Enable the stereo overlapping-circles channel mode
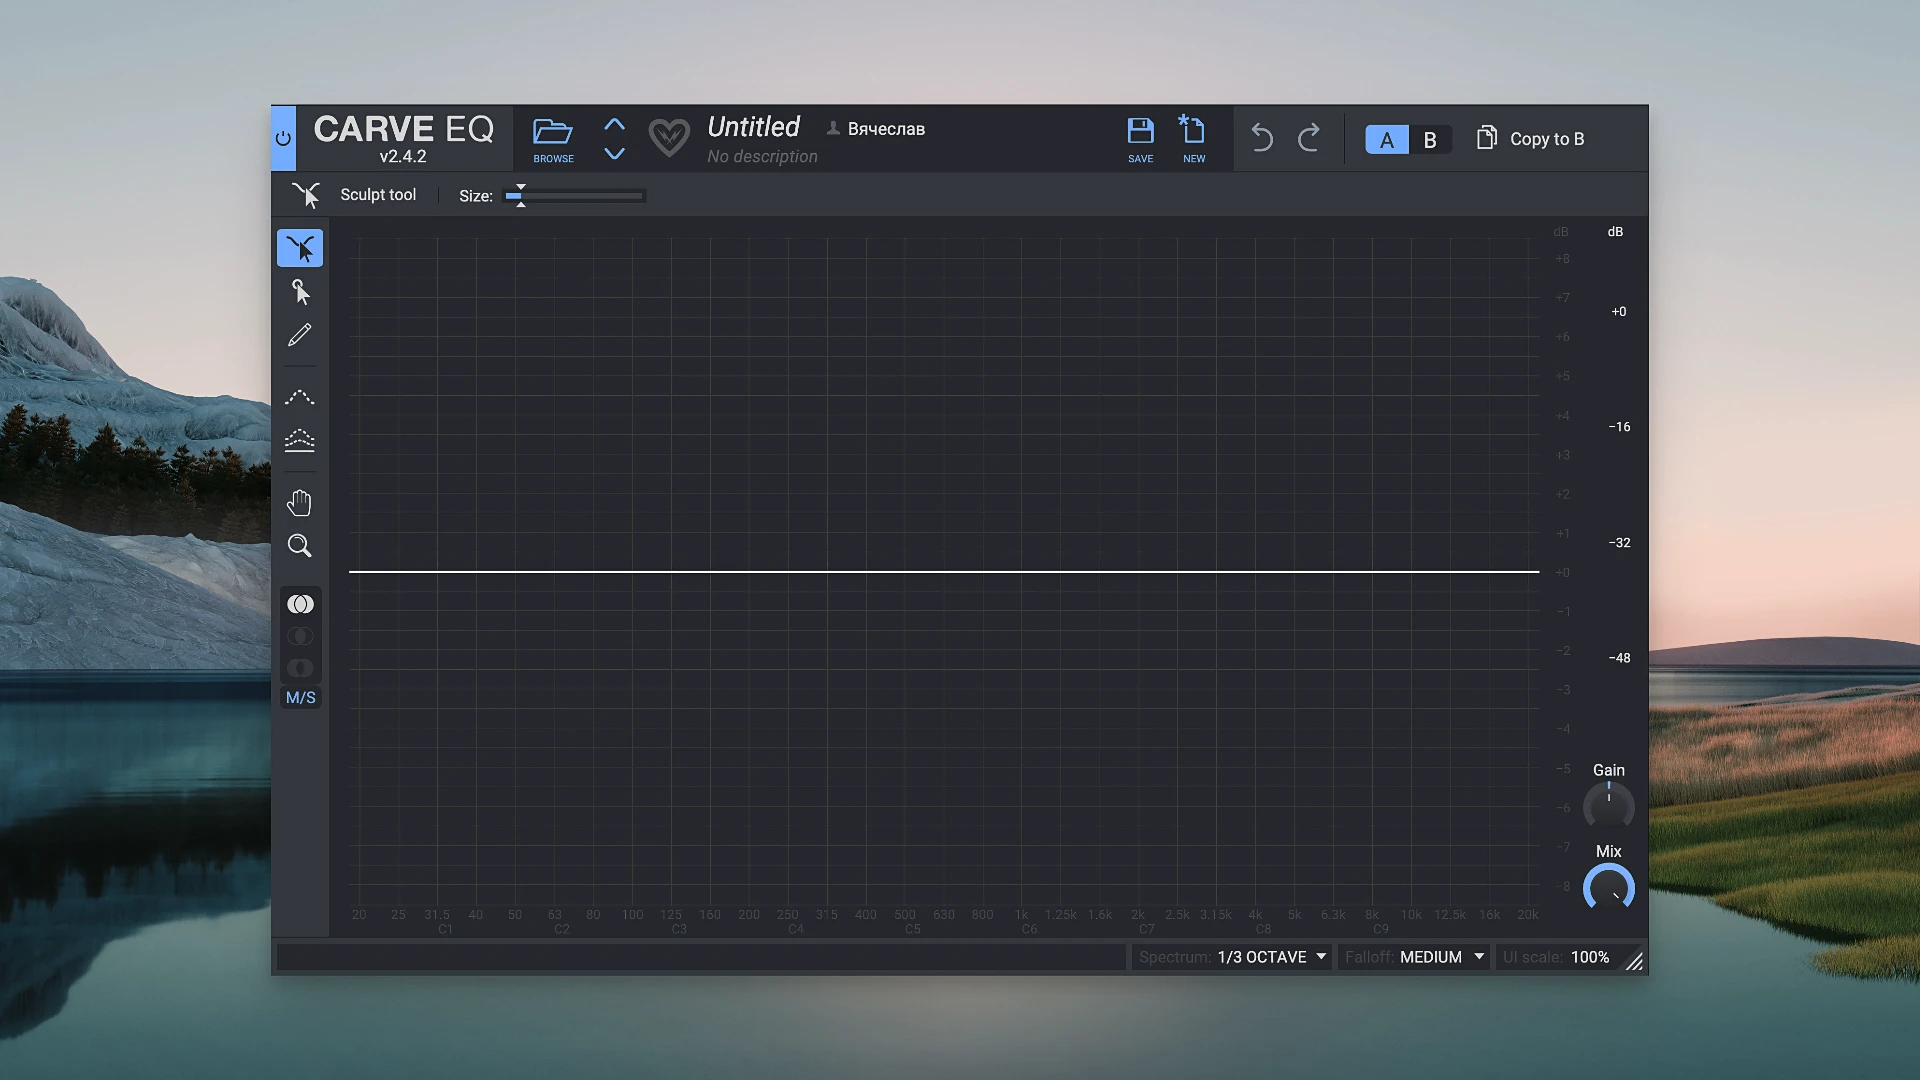 [300, 604]
